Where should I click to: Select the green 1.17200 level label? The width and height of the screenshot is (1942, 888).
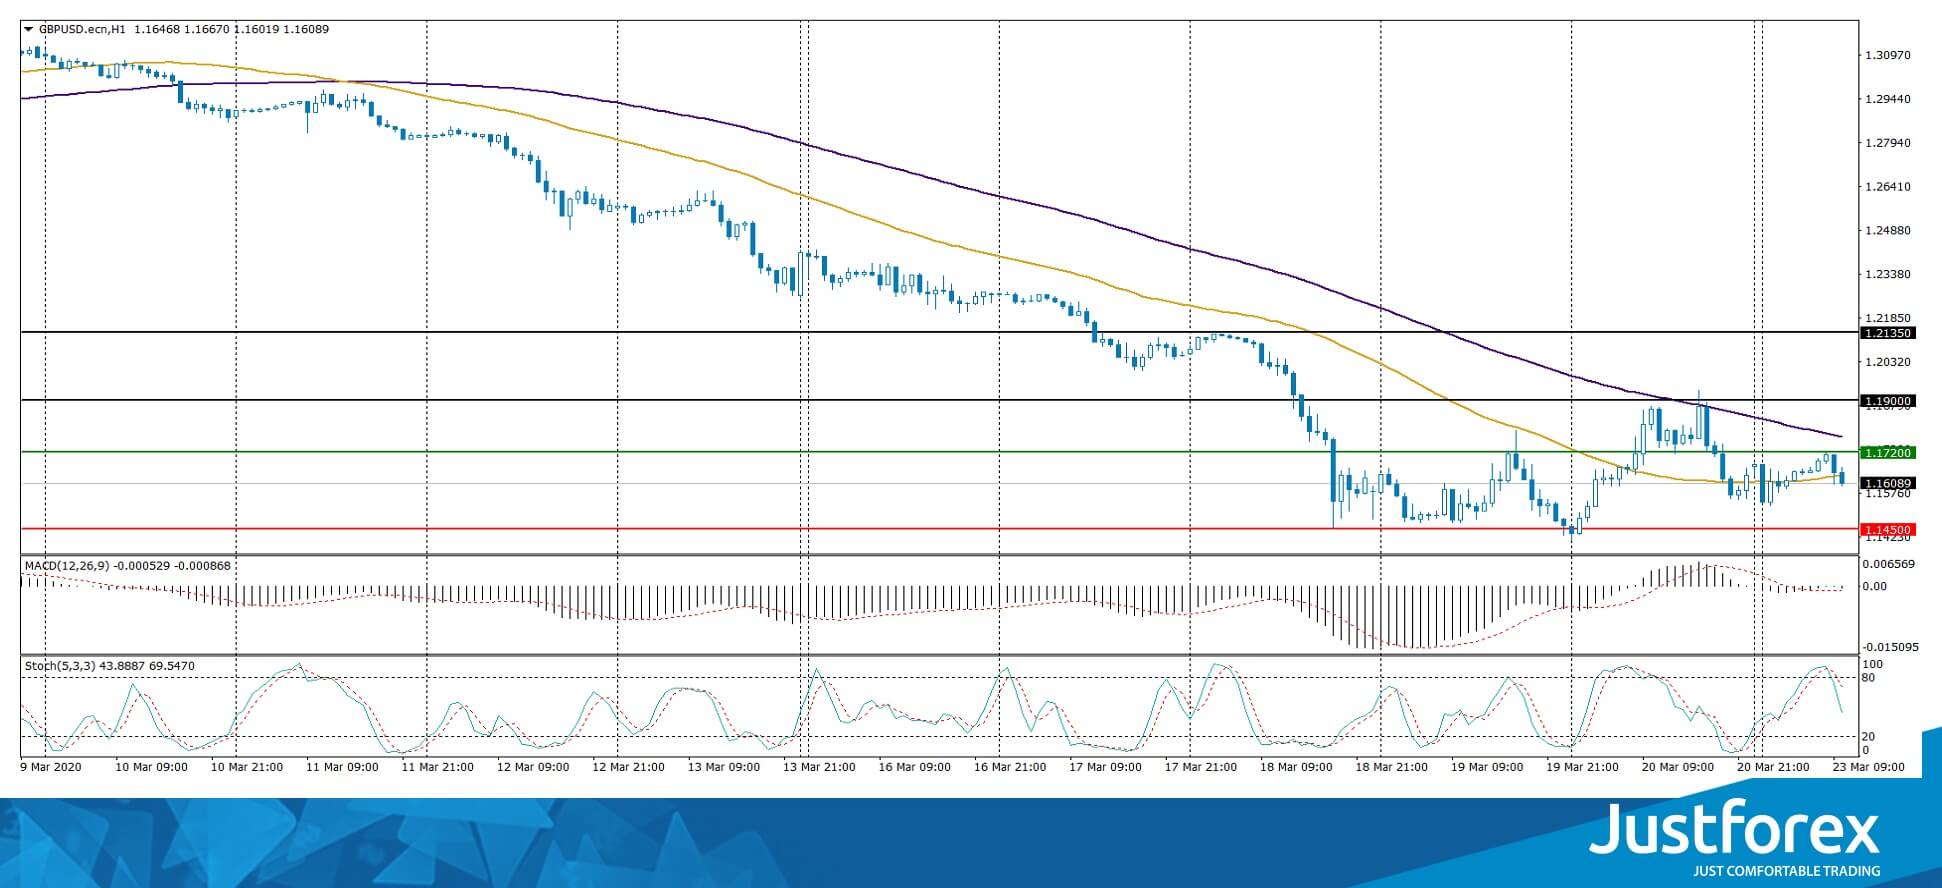point(1886,453)
